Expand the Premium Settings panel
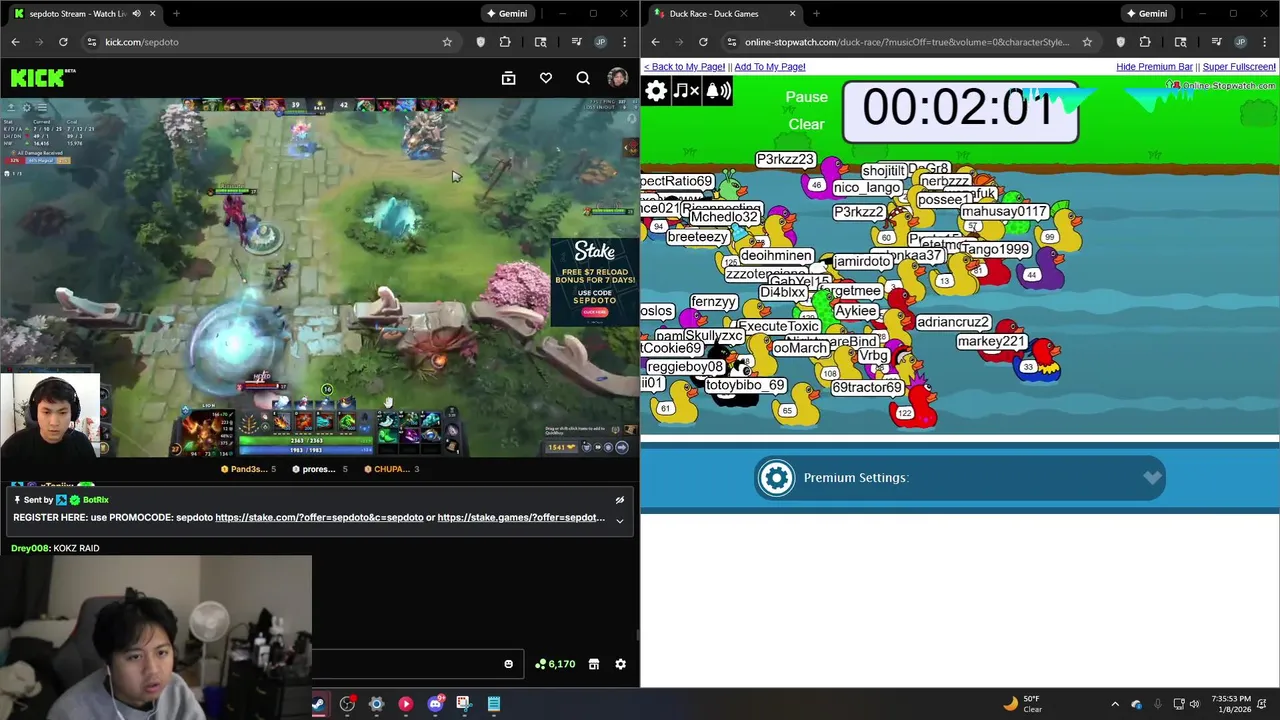Screen dimensions: 1280x720 point(1152,478)
